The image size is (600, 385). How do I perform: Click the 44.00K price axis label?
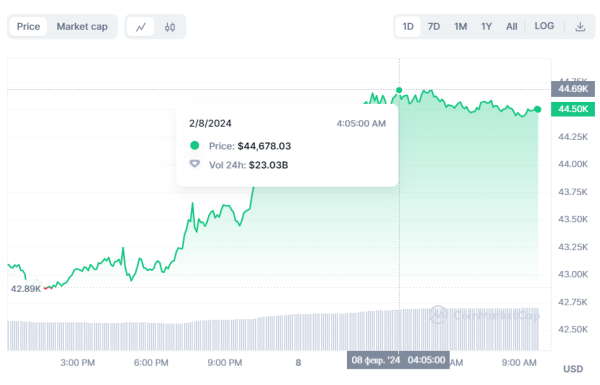573,164
